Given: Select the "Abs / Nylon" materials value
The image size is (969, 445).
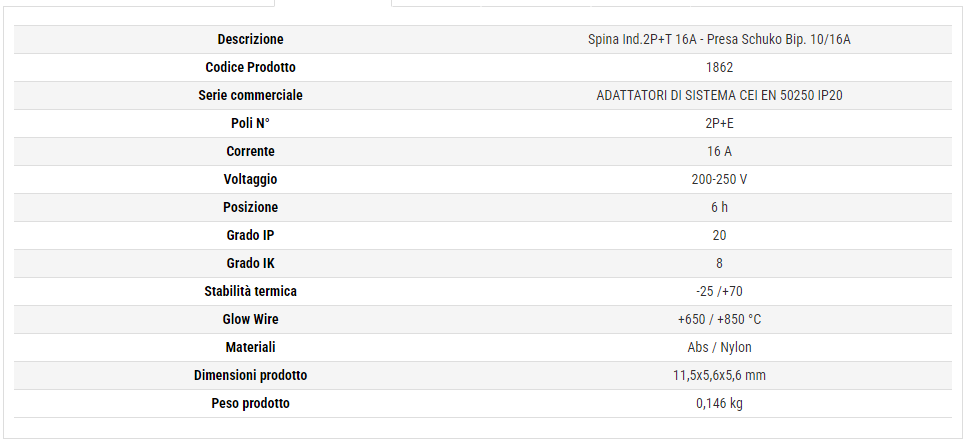Looking at the screenshot, I should pyautogui.click(x=719, y=347).
